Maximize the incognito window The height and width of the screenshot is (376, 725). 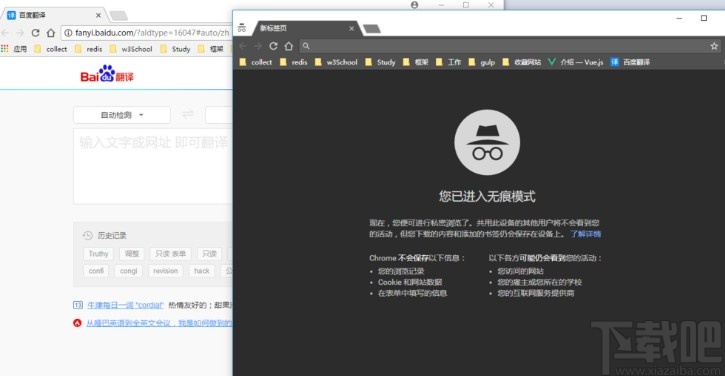[704, 18]
